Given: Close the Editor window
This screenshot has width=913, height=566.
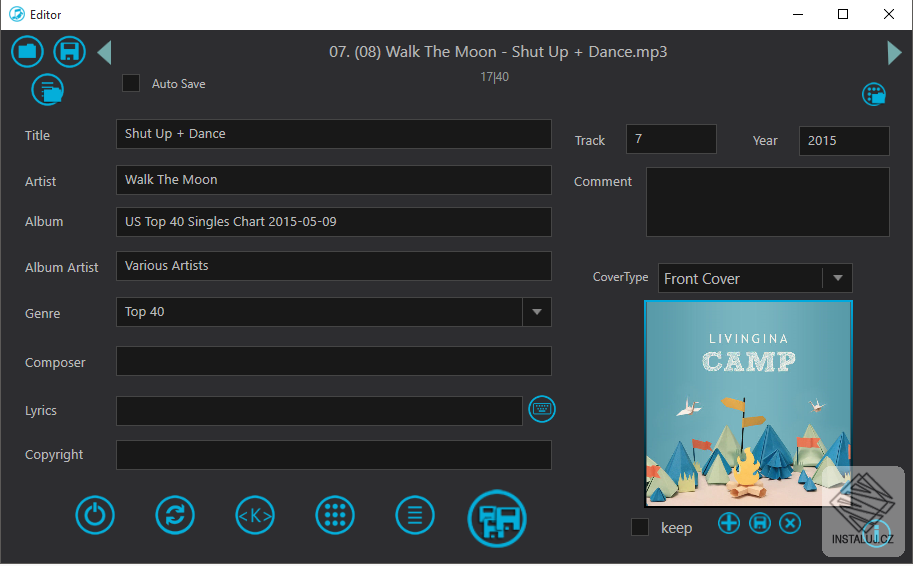Looking at the screenshot, I should point(889,14).
